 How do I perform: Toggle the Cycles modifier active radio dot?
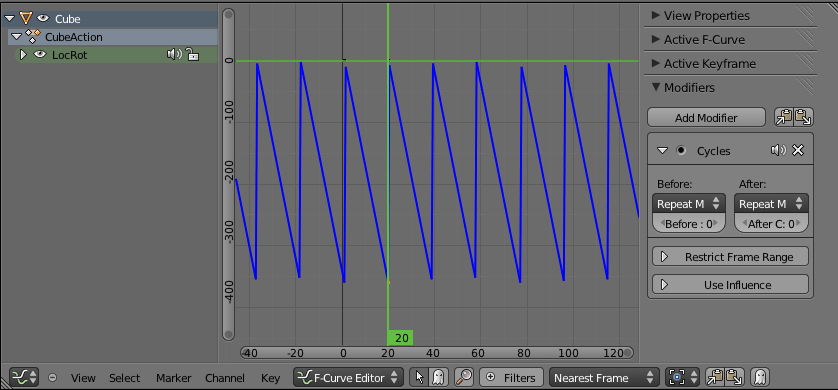(x=681, y=151)
